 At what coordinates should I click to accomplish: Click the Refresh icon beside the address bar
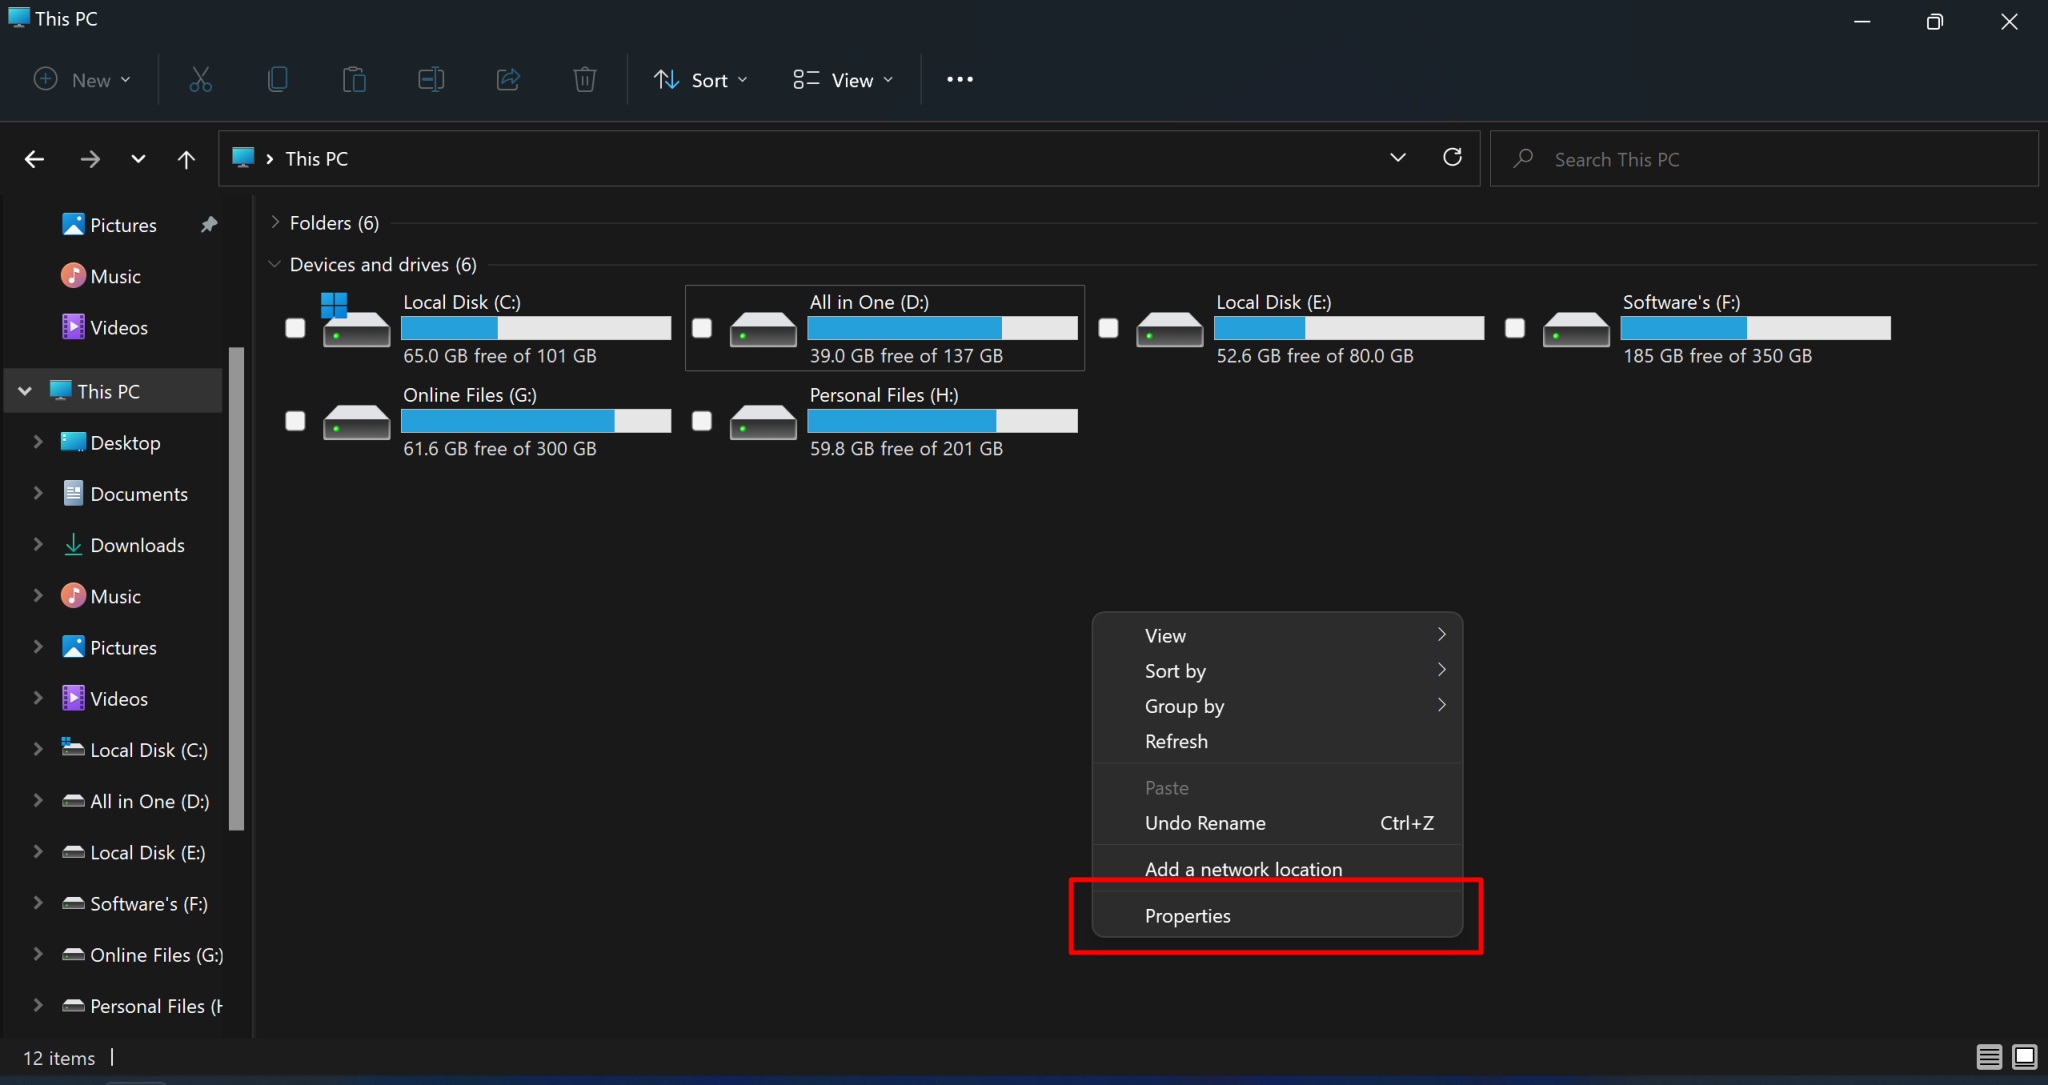[x=1452, y=158]
